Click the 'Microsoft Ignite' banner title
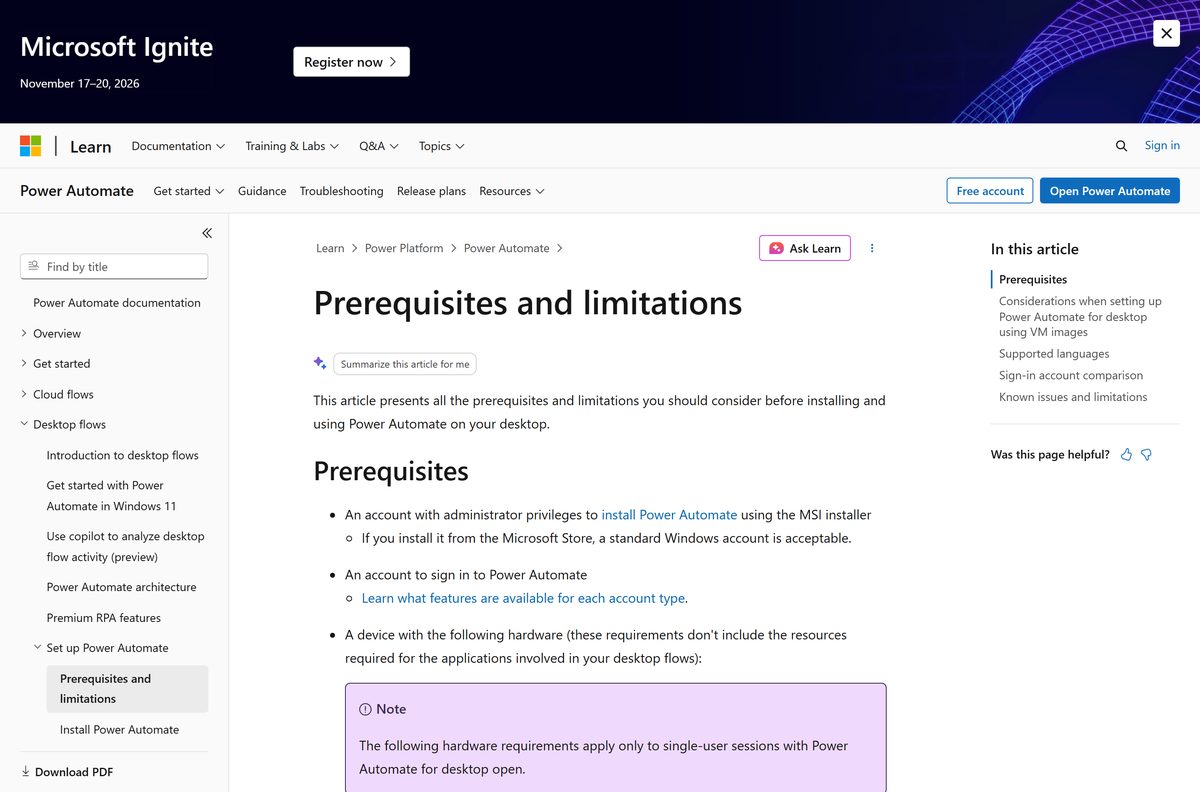Viewport: 1200px width, 792px height. click(x=117, y=47)
